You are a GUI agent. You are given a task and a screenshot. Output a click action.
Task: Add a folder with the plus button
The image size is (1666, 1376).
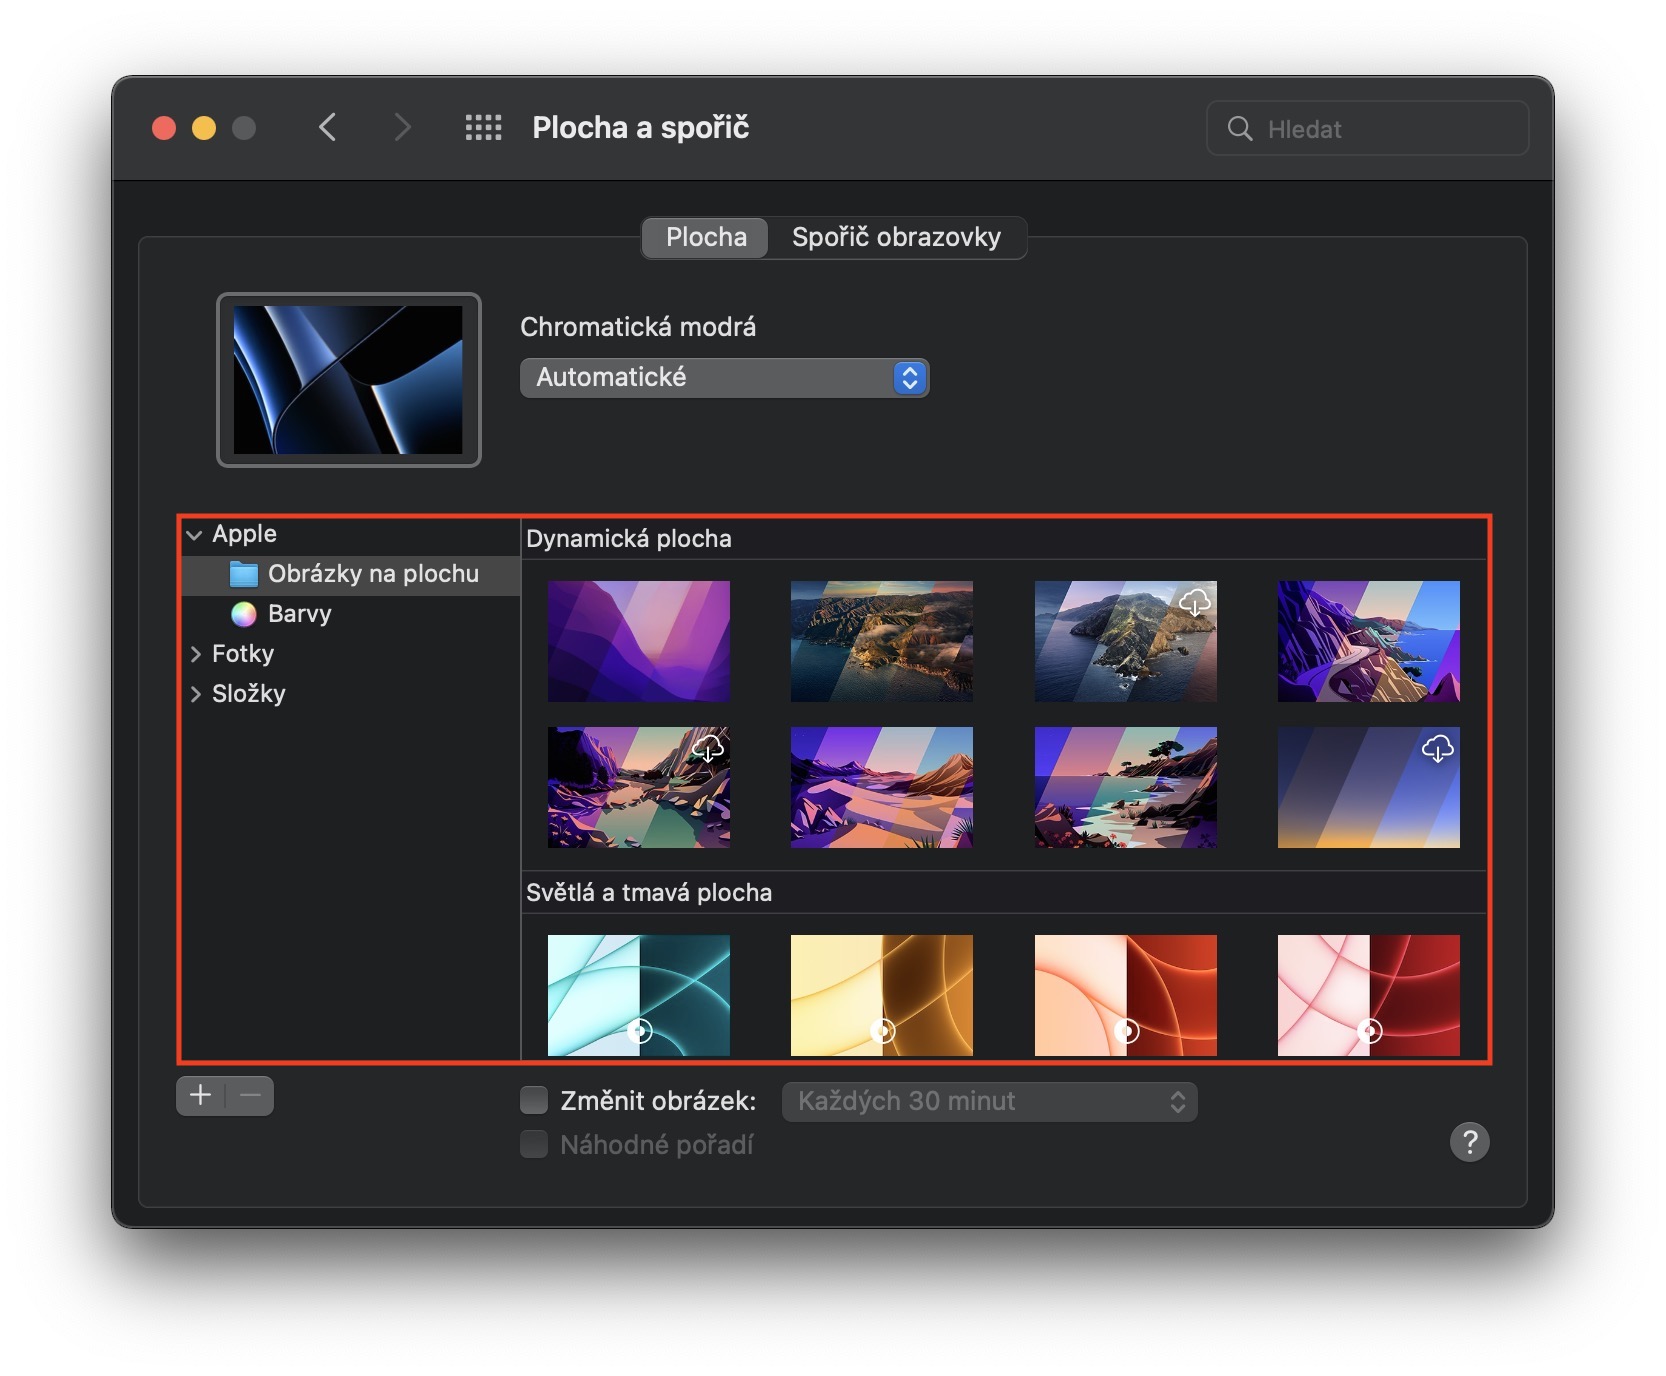201,1096
